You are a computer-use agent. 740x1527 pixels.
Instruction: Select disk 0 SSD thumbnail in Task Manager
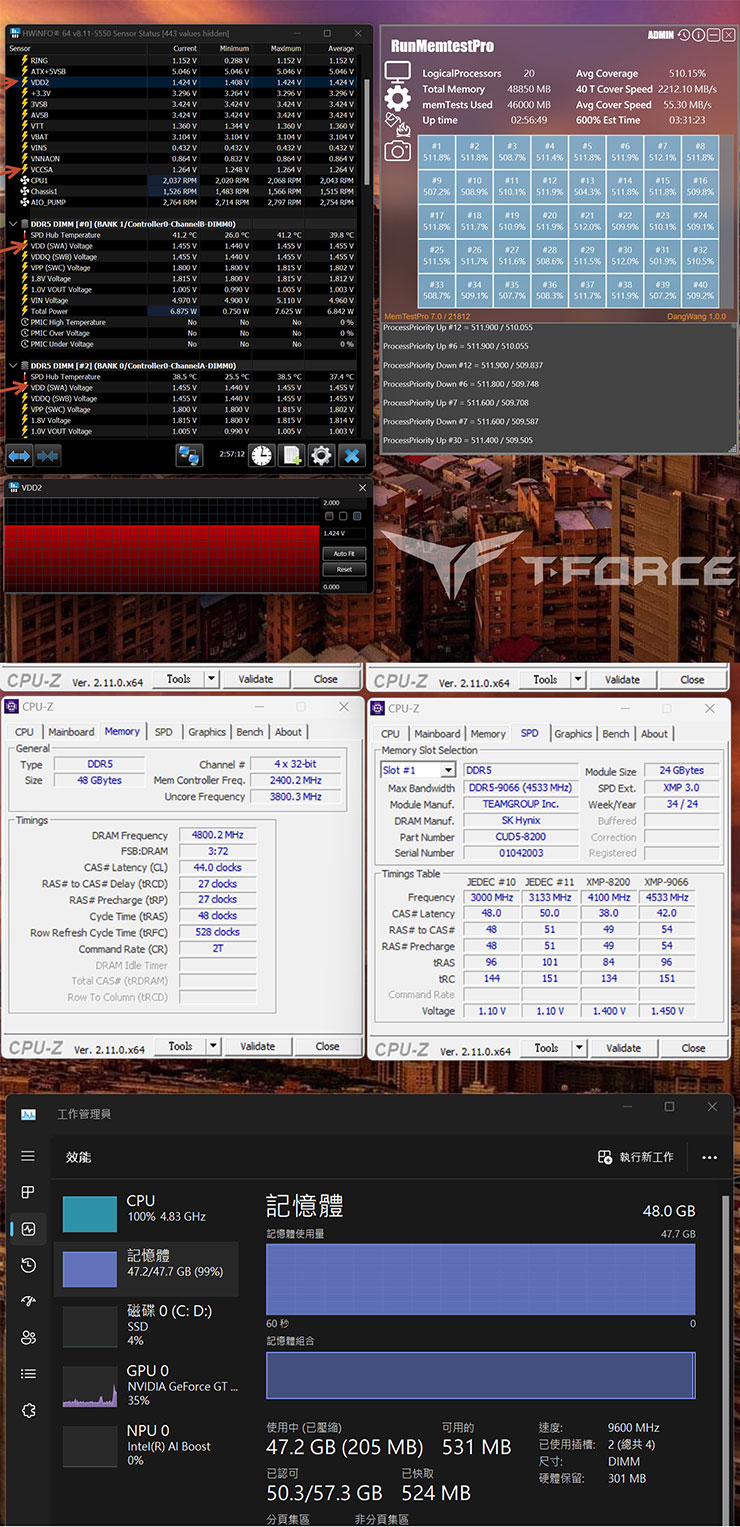coord(90,1327)
